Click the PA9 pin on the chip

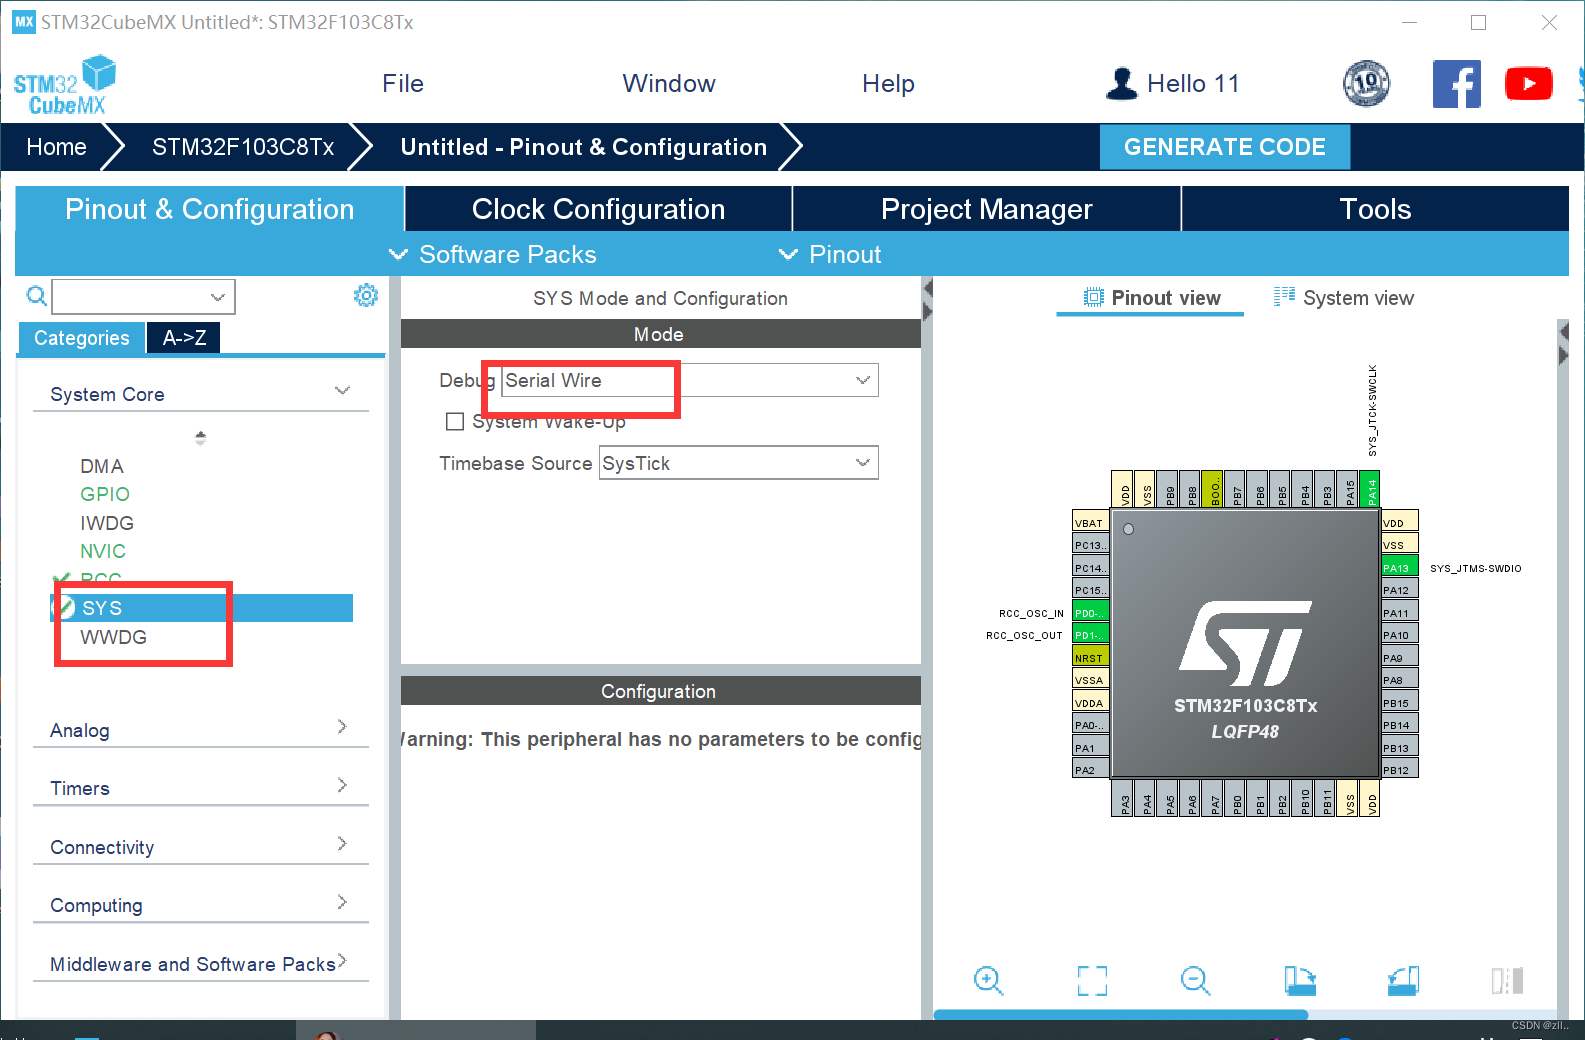click(x=1399, y=658)
